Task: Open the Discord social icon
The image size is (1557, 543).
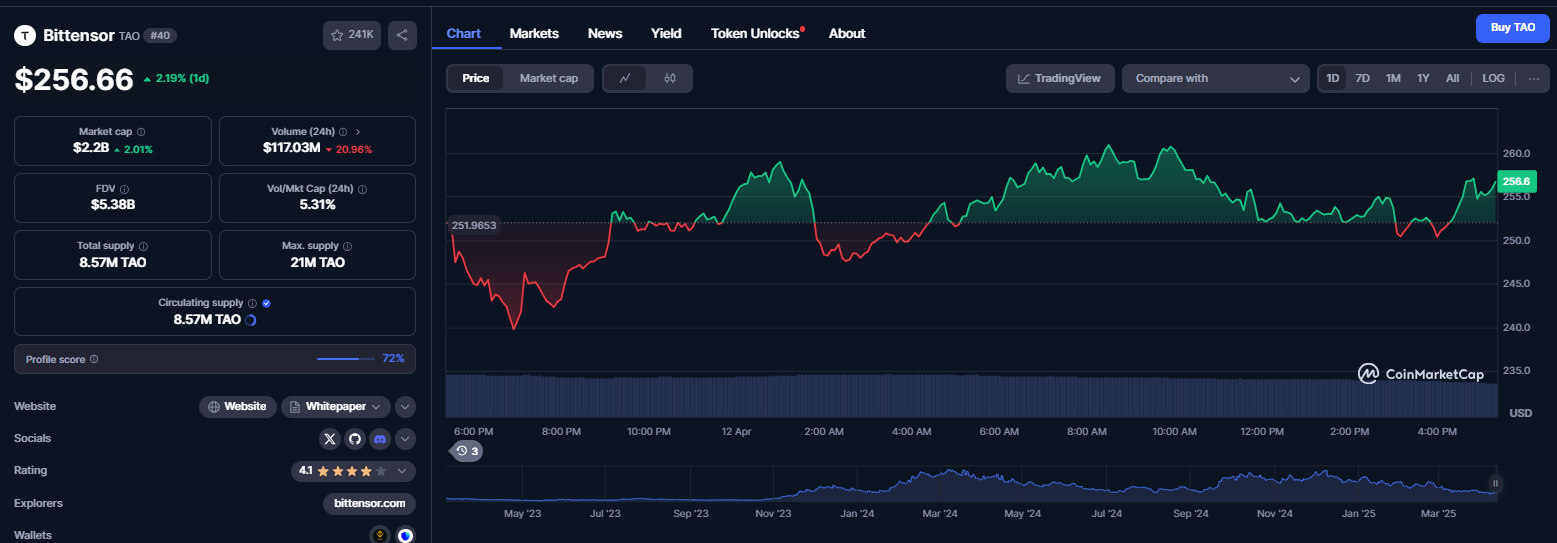Action: [380, 438]
